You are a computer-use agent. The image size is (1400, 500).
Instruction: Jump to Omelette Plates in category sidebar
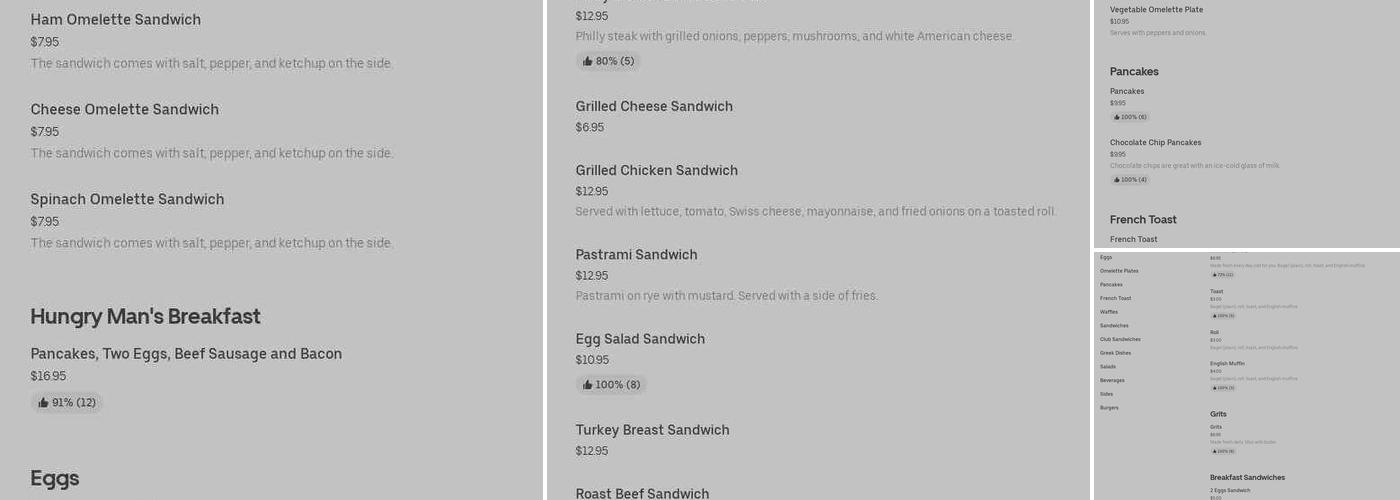tap(1119, 271)
